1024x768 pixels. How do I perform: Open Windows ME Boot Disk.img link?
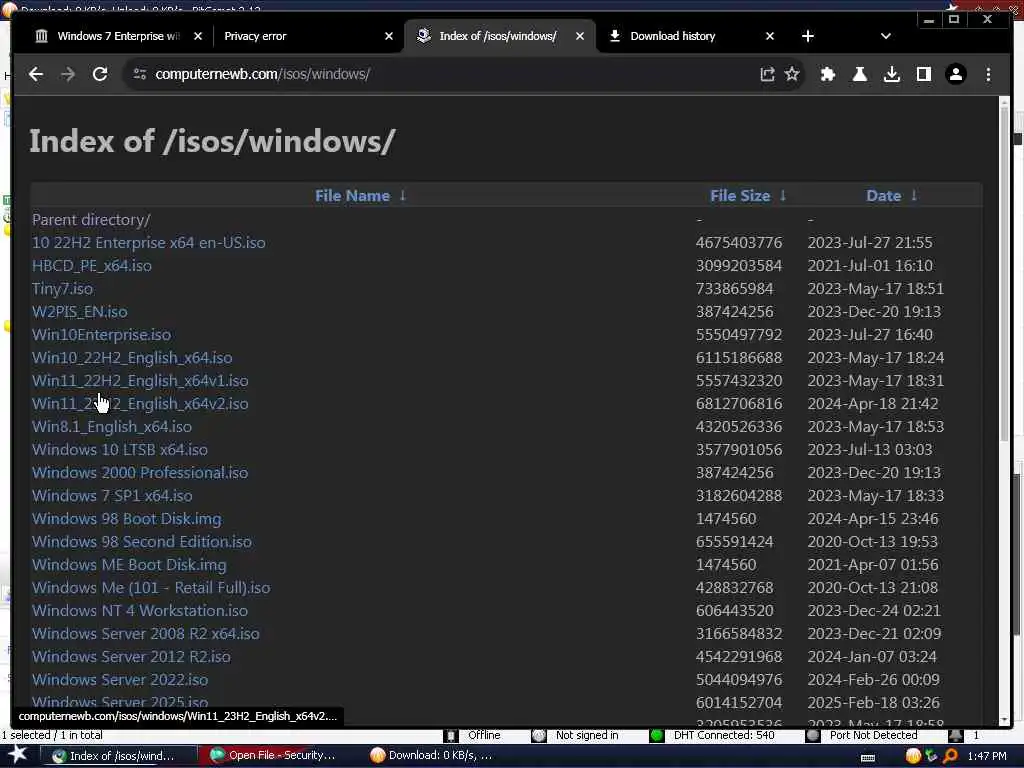pyautogui.click(x=129, y=565)
